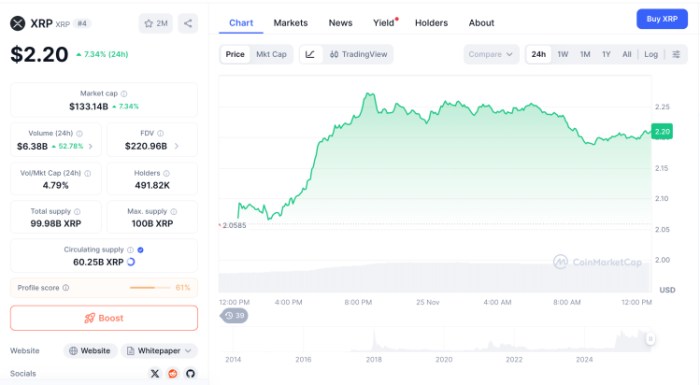Open the Markets tab
Screen dimensions: 700x385
tap(291, 23)
